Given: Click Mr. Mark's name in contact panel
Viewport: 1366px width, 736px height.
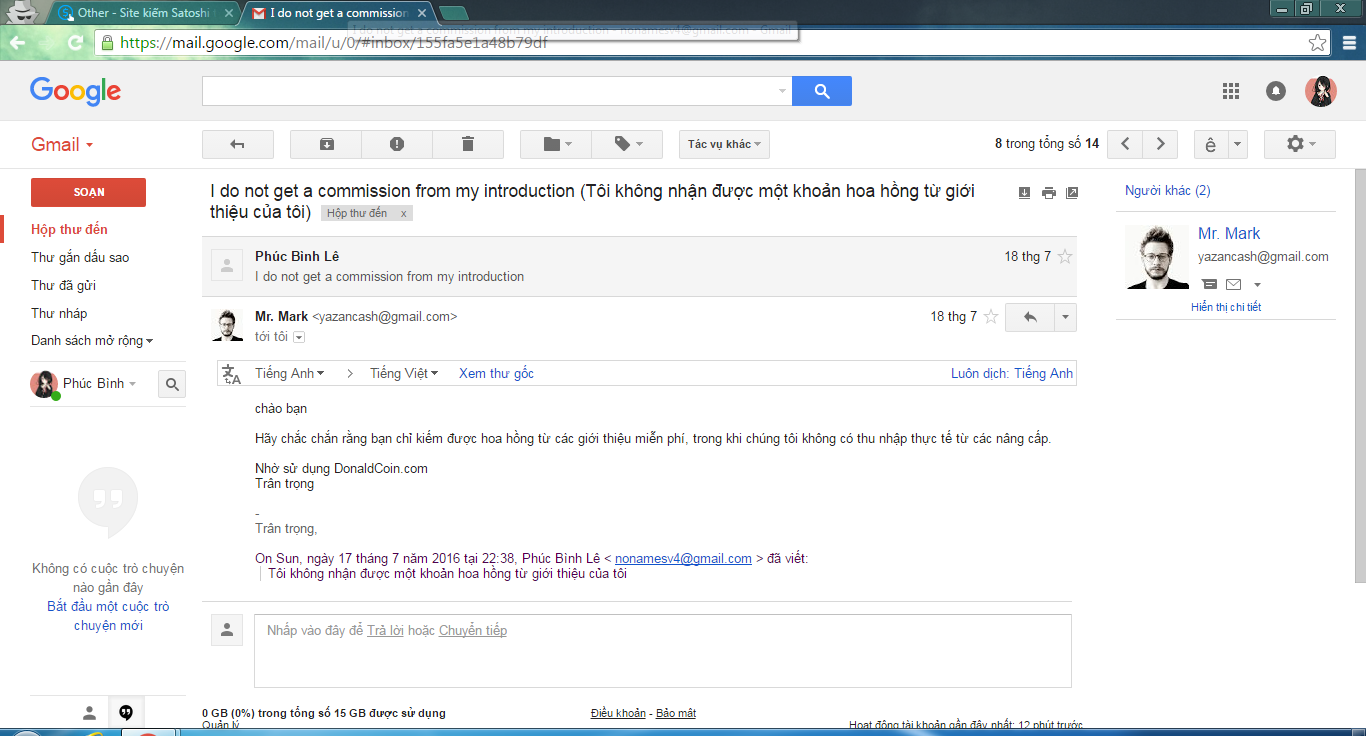Looking at the screenshot, I should click(x=1229, y=234).
